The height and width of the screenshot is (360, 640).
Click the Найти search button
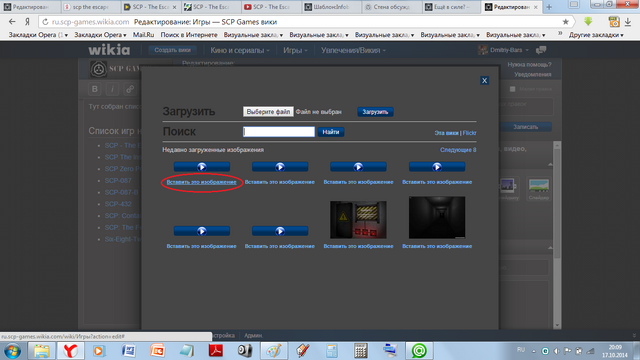[x=331, y=132]
